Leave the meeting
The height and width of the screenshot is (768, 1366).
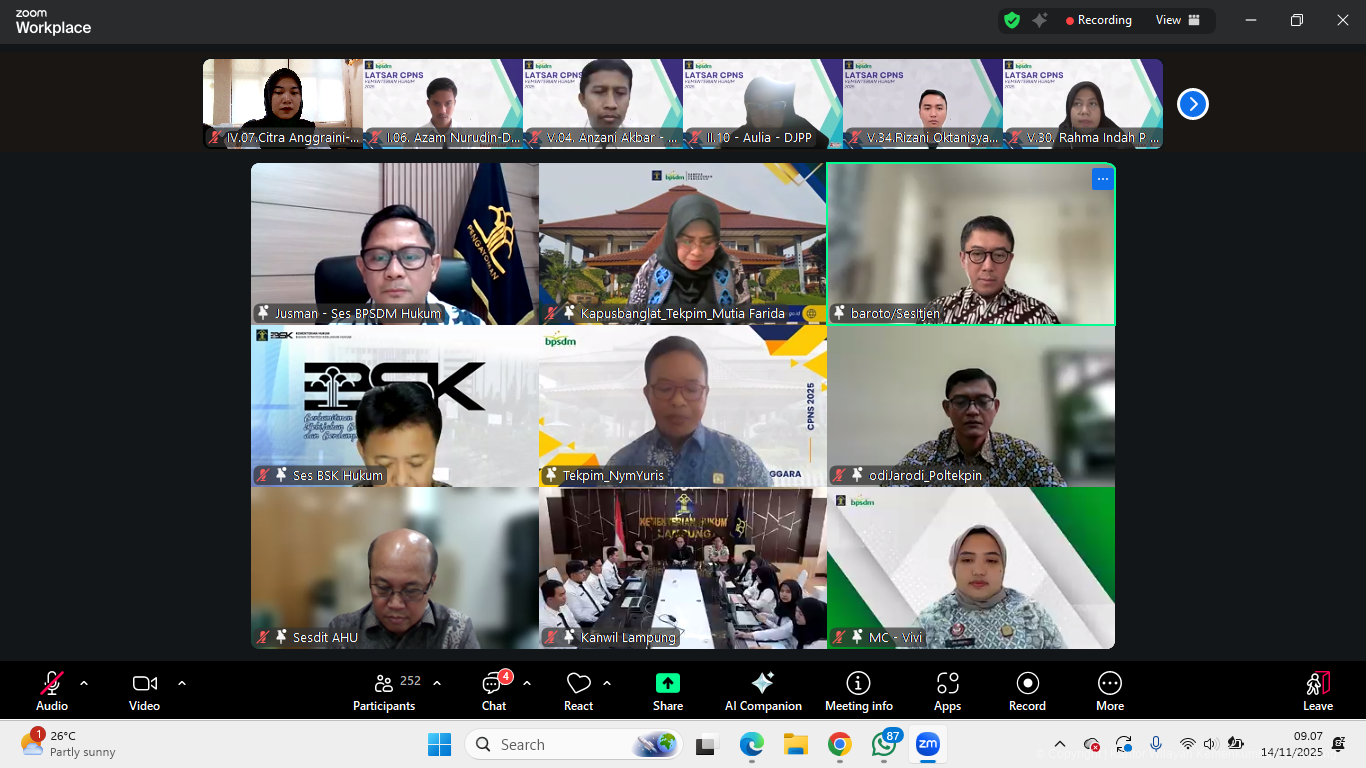coord(1317,690)
